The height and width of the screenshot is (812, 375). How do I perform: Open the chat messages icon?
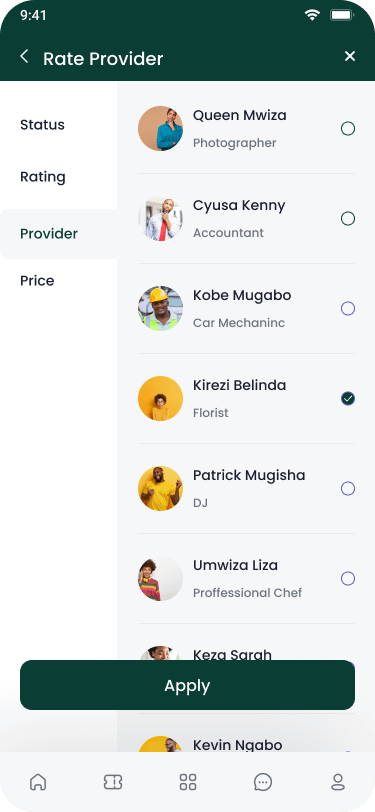(x=263, y=782)
